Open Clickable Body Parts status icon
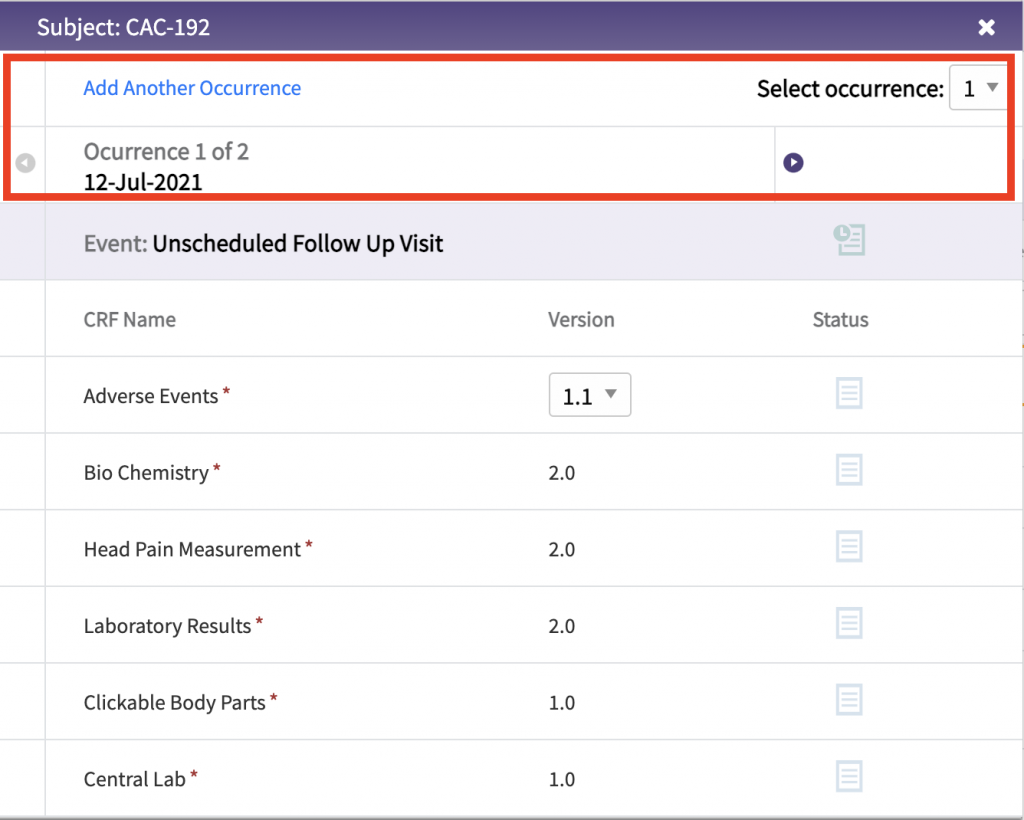The width and height of the screenshot is (1024, 820). click(x=848, y=700)
